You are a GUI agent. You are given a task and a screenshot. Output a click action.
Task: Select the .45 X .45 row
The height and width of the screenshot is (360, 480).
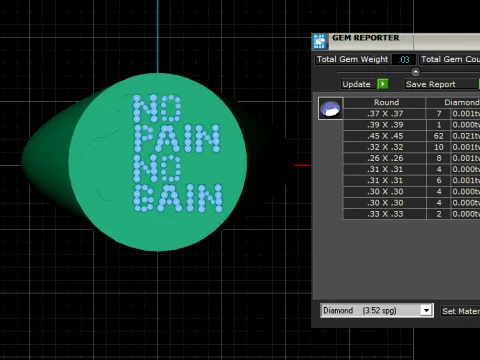click(412, 136)
